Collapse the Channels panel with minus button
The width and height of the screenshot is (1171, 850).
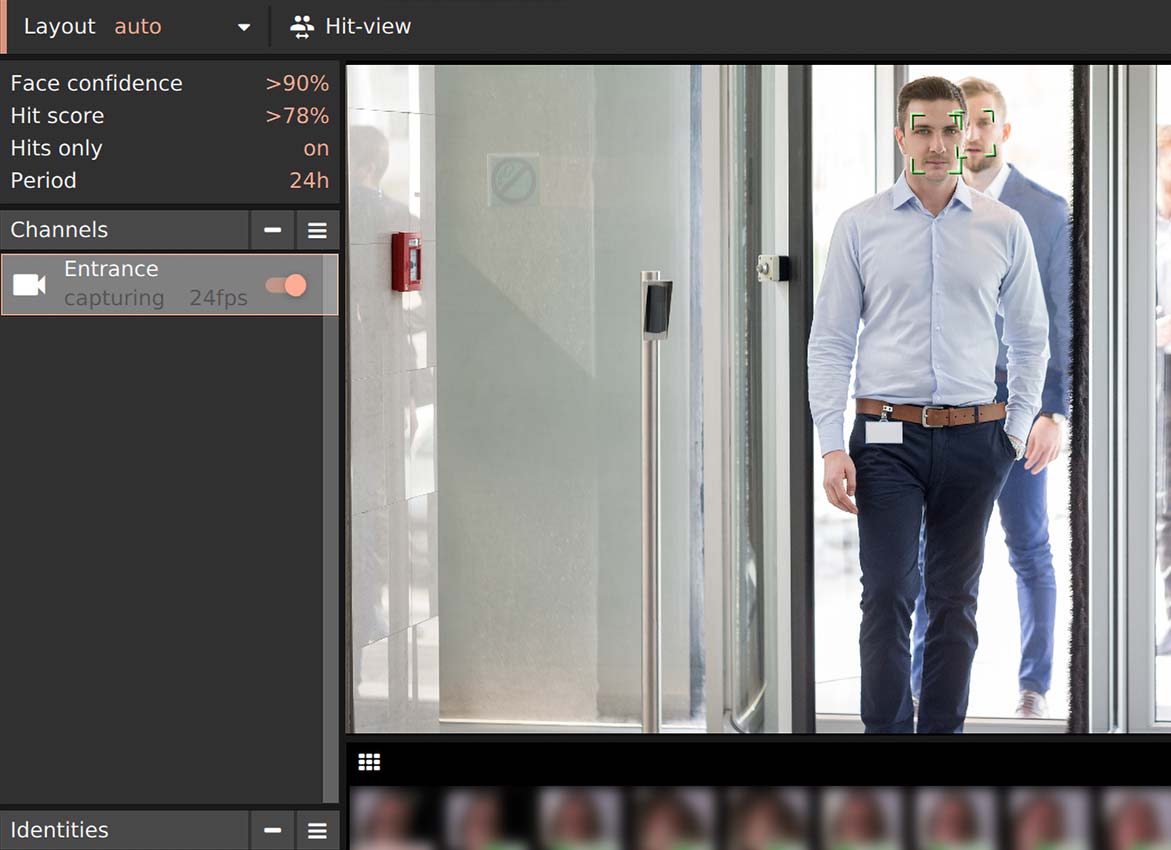pos(272,230)
